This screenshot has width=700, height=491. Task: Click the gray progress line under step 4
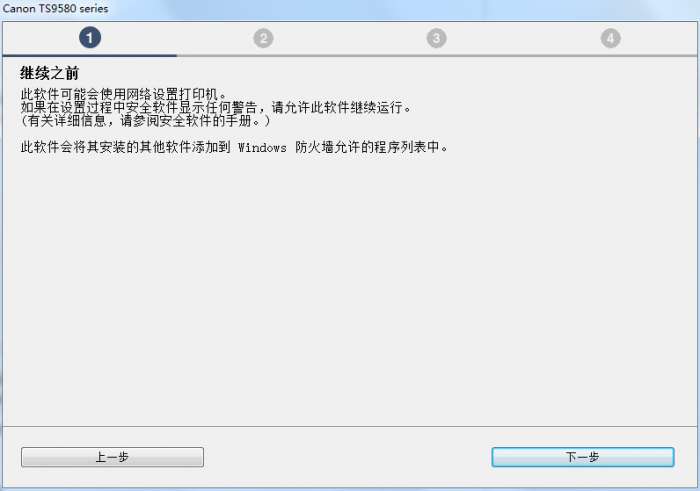pyautogui.click(x=610, y=55)
